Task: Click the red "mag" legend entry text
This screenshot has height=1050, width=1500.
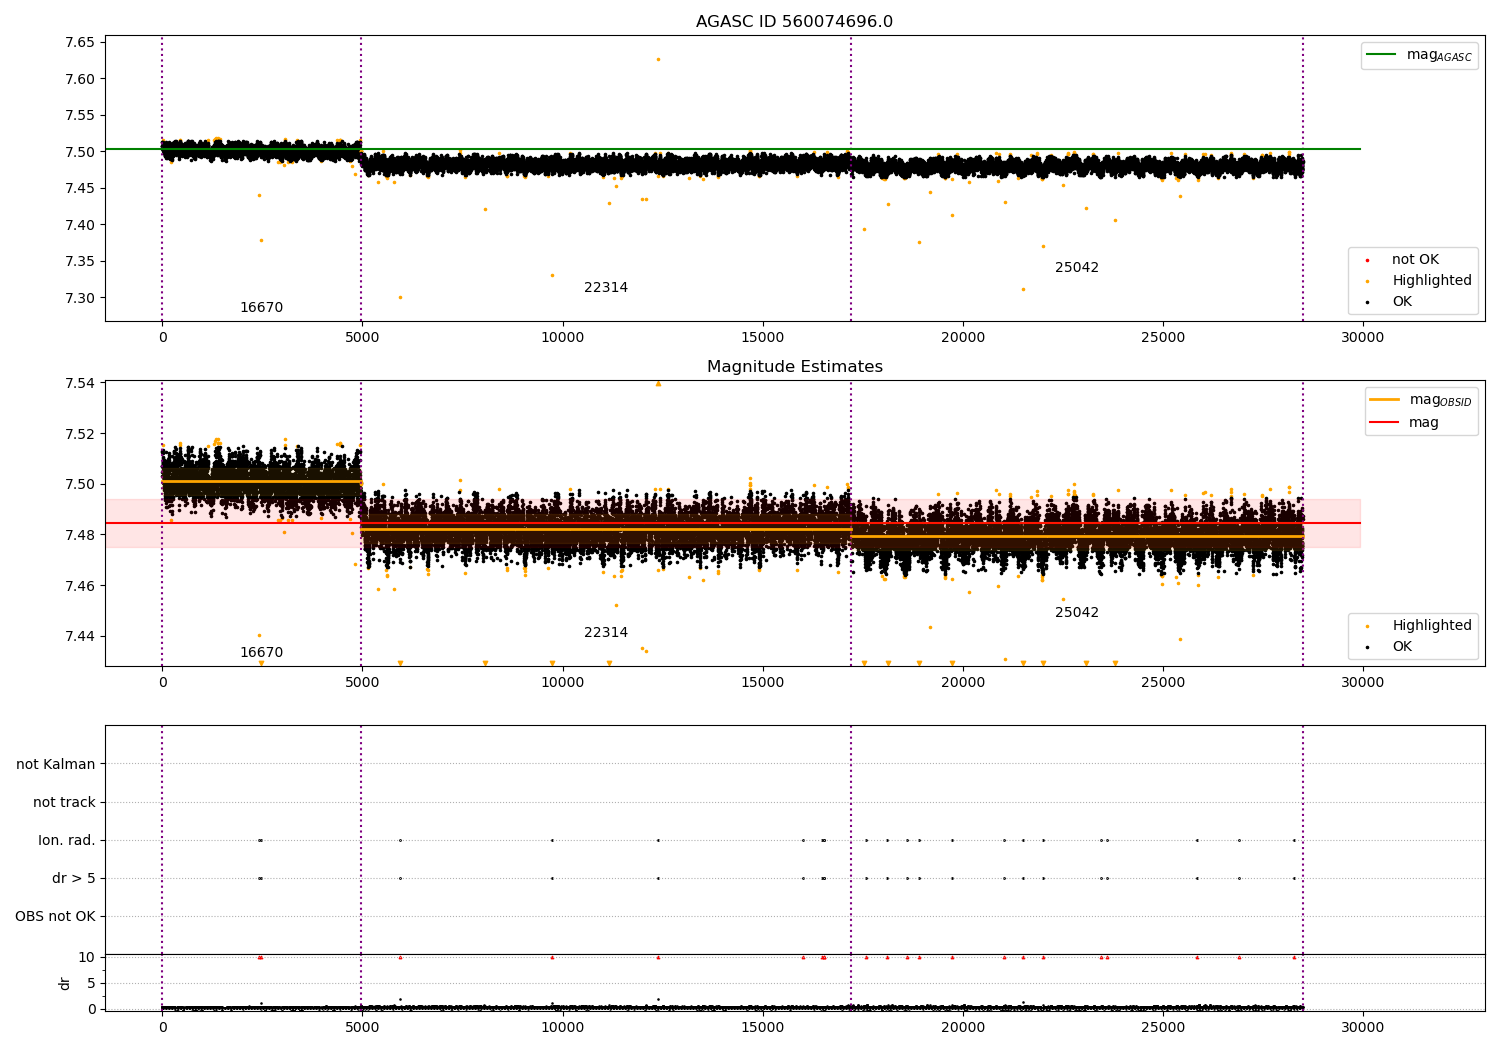Action: 1424,423
